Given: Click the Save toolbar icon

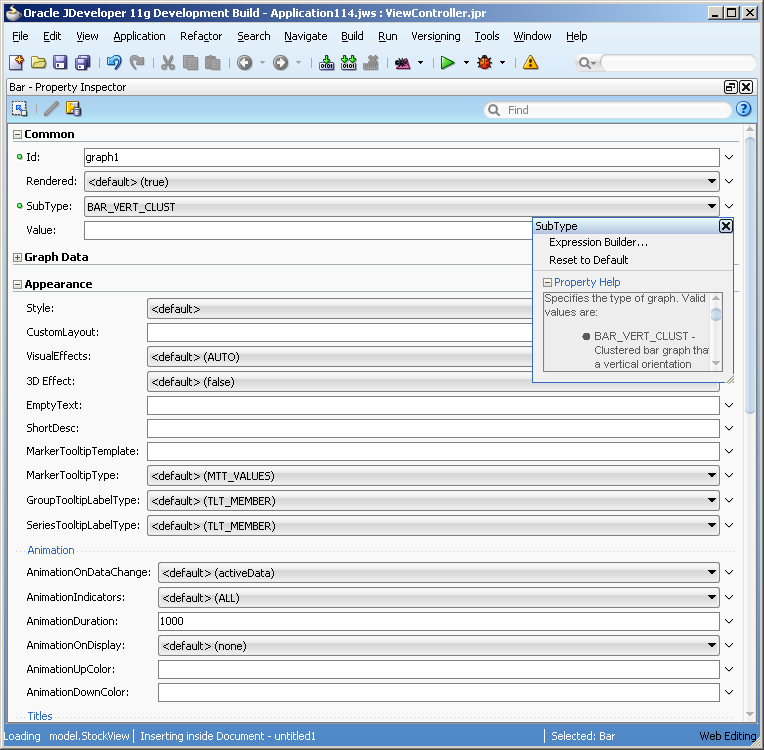Looking at the screenshot, I should point(60,62).
